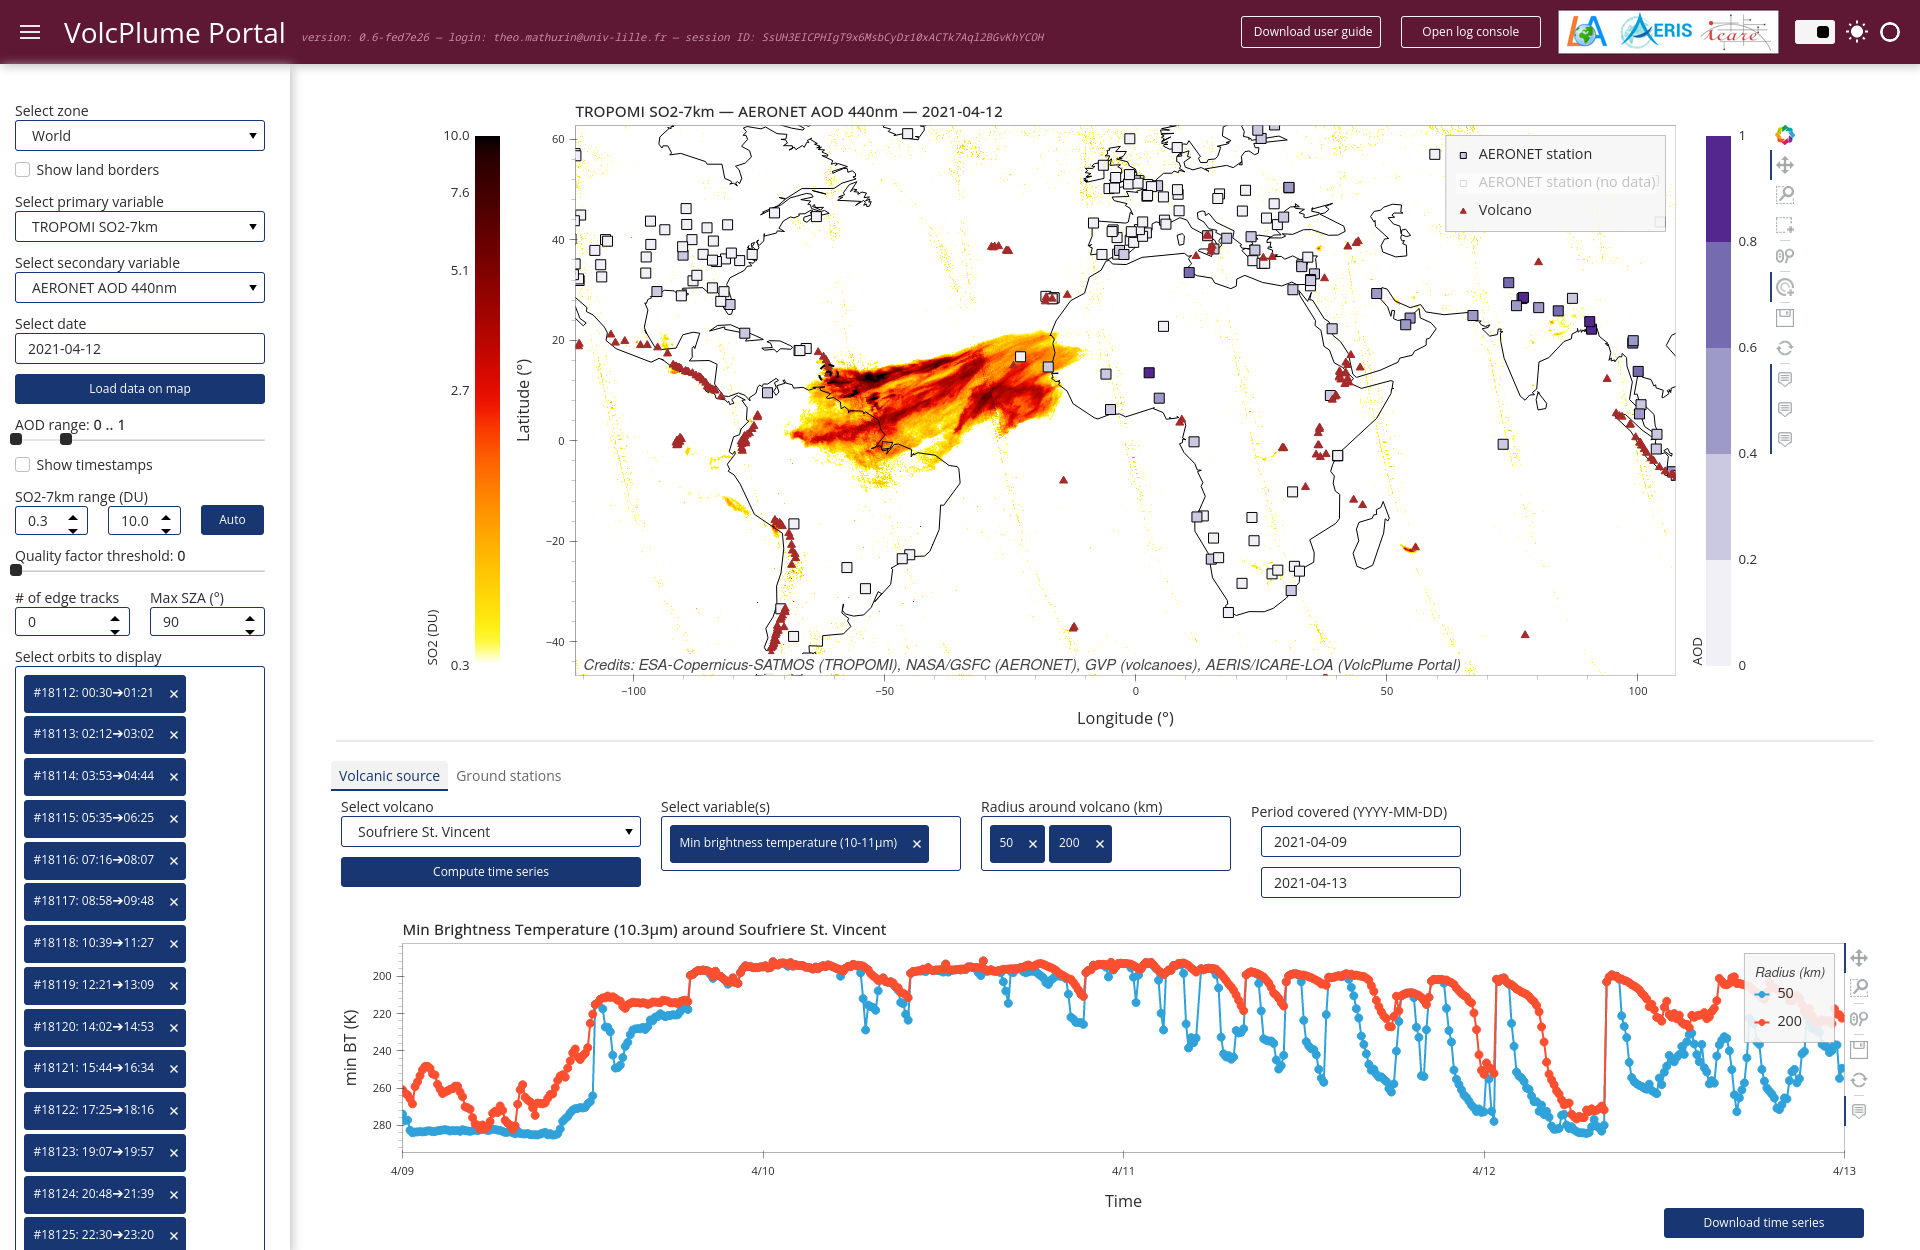Click the ICARE logo in header
This screenshot has width=1920, height=1250.
(x=1738, y=32)
